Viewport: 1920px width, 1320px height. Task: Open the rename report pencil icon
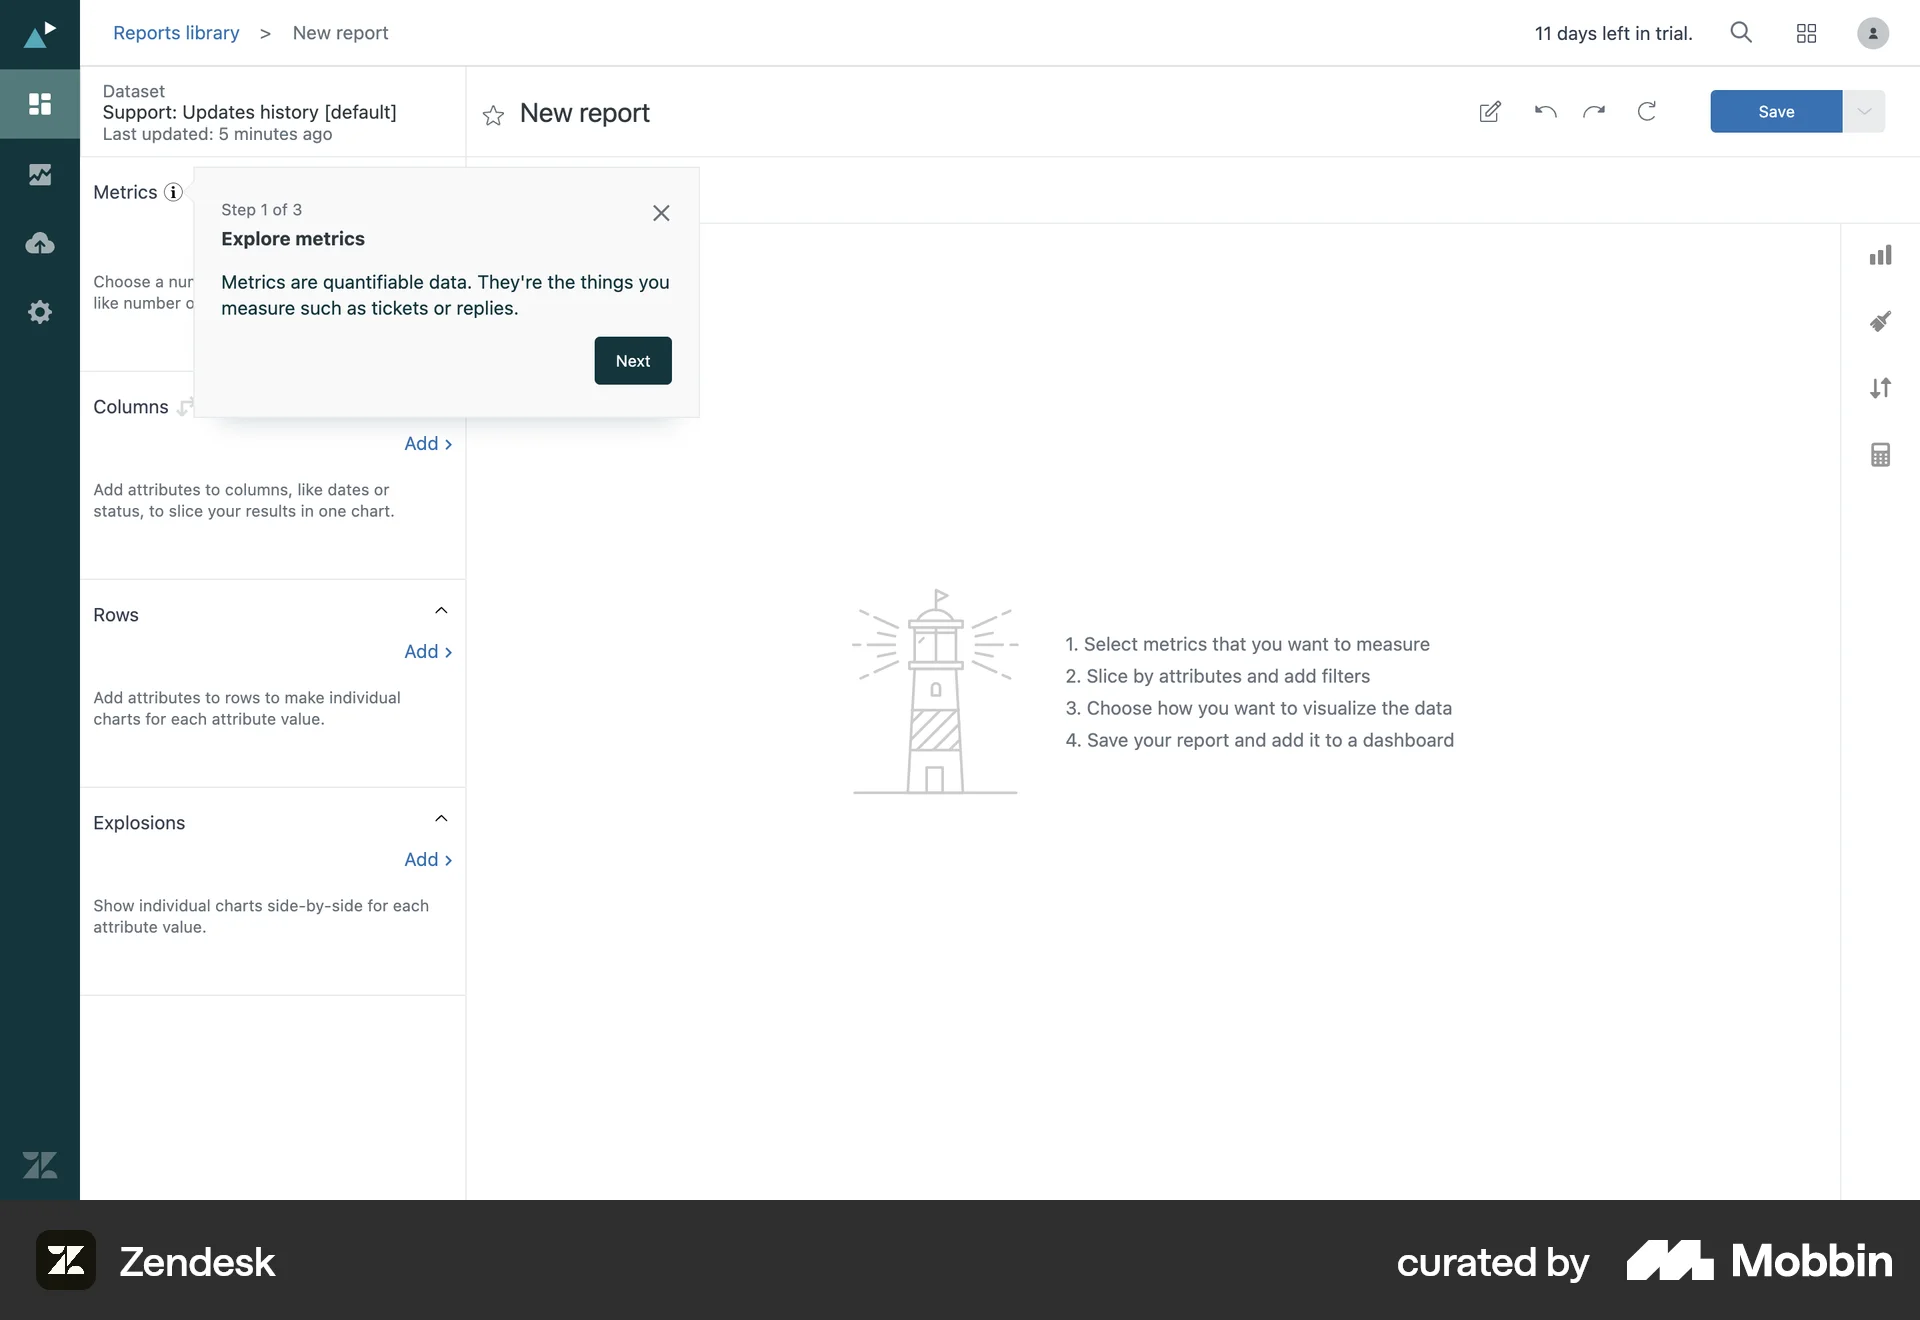[x=1489, y=112]
